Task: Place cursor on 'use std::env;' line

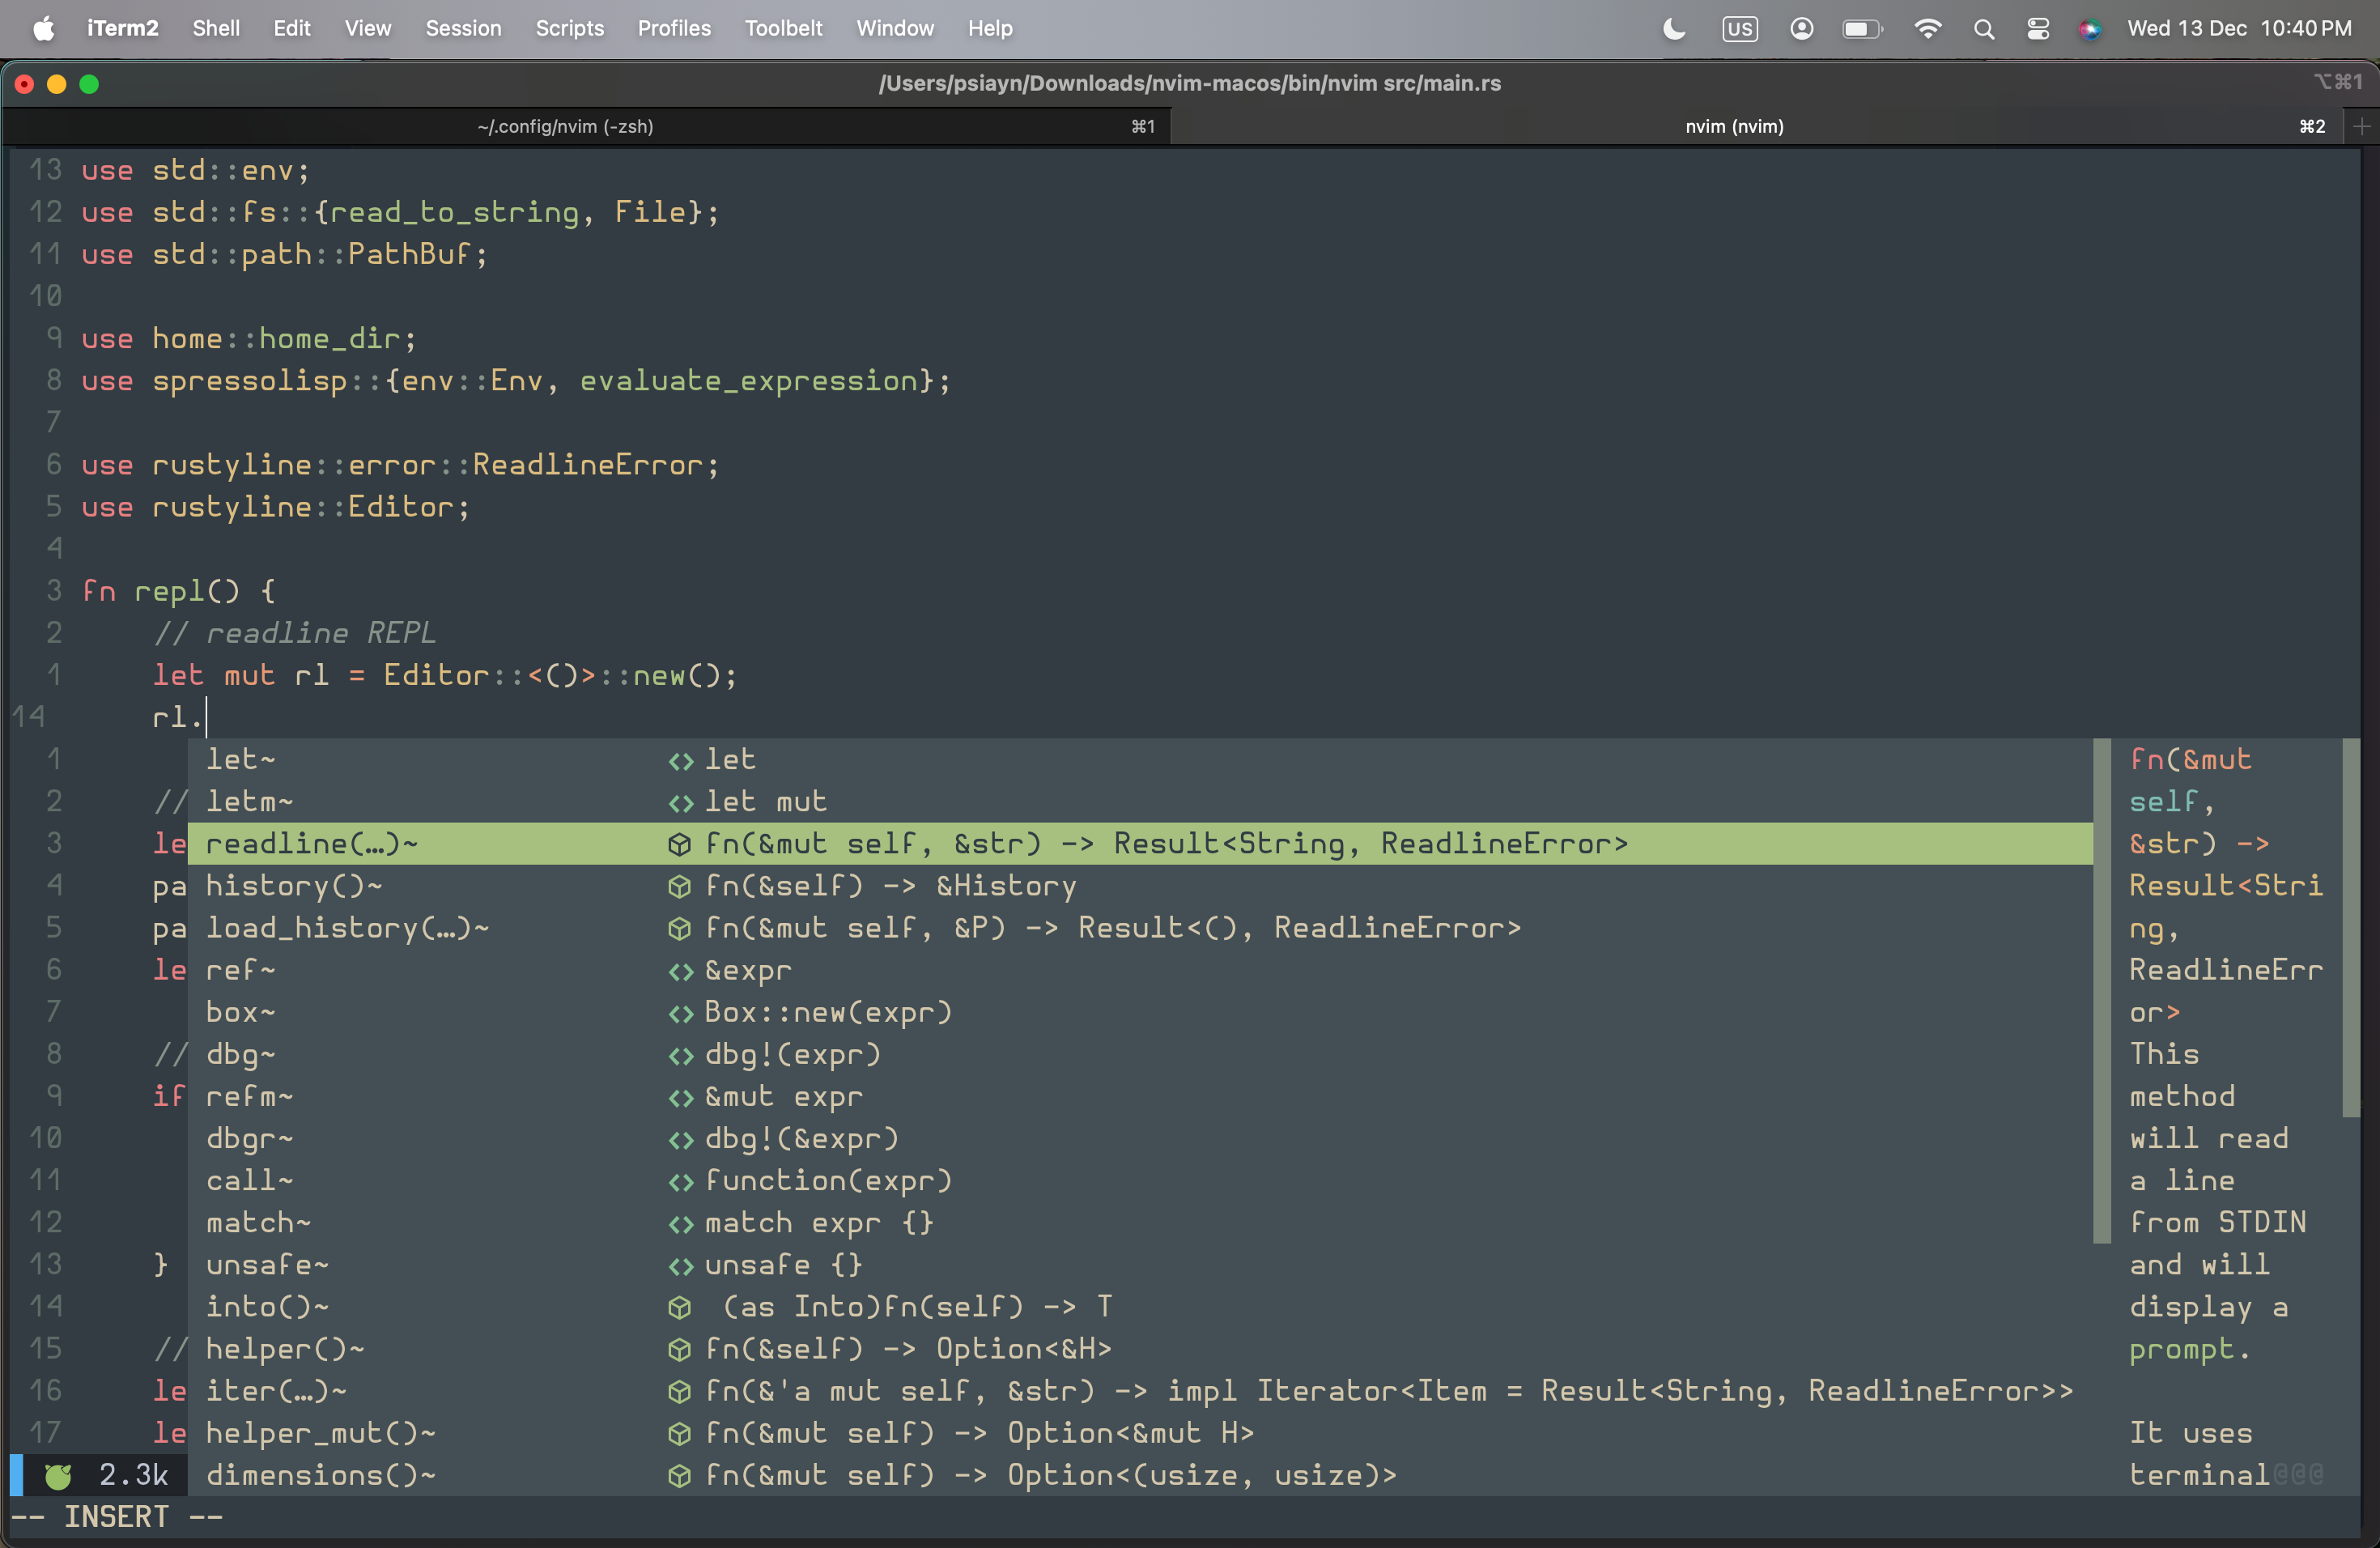Action: [196, 170]
